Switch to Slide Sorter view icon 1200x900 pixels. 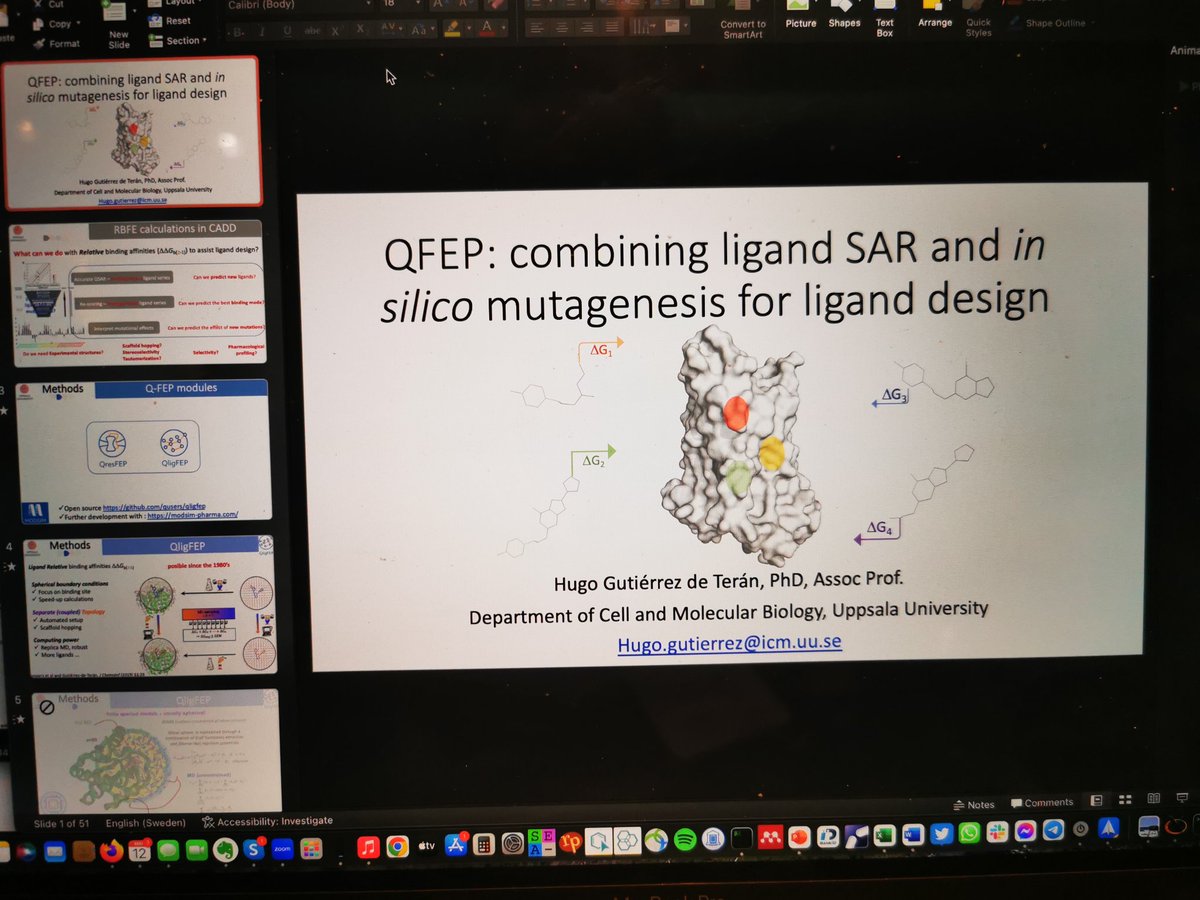(x=1125, y=800)
